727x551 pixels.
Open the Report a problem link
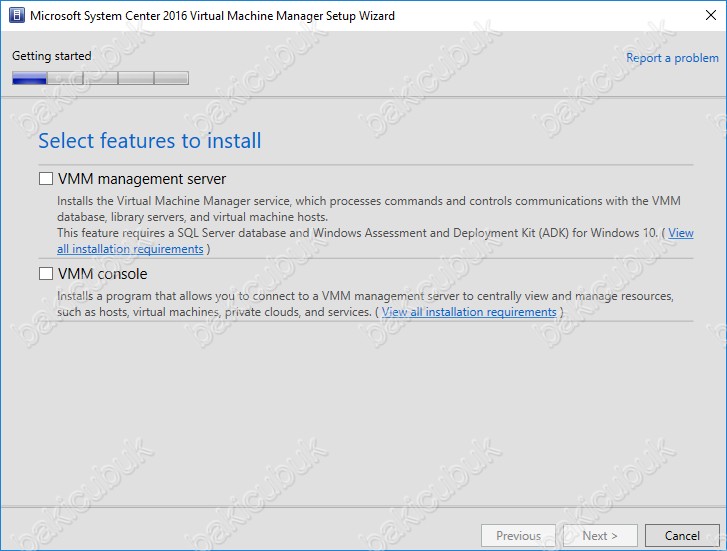pos(672,58)
